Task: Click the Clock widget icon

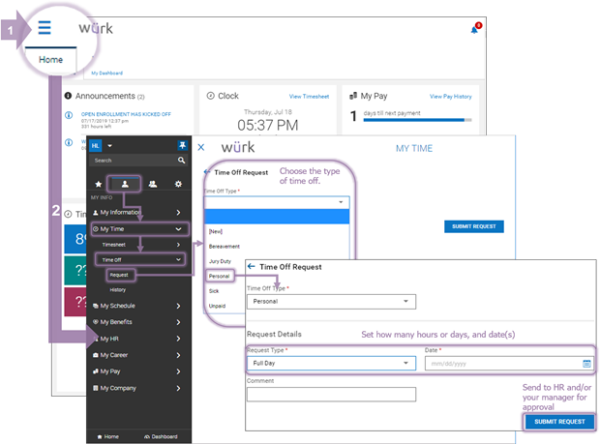Action: [210, 96]
